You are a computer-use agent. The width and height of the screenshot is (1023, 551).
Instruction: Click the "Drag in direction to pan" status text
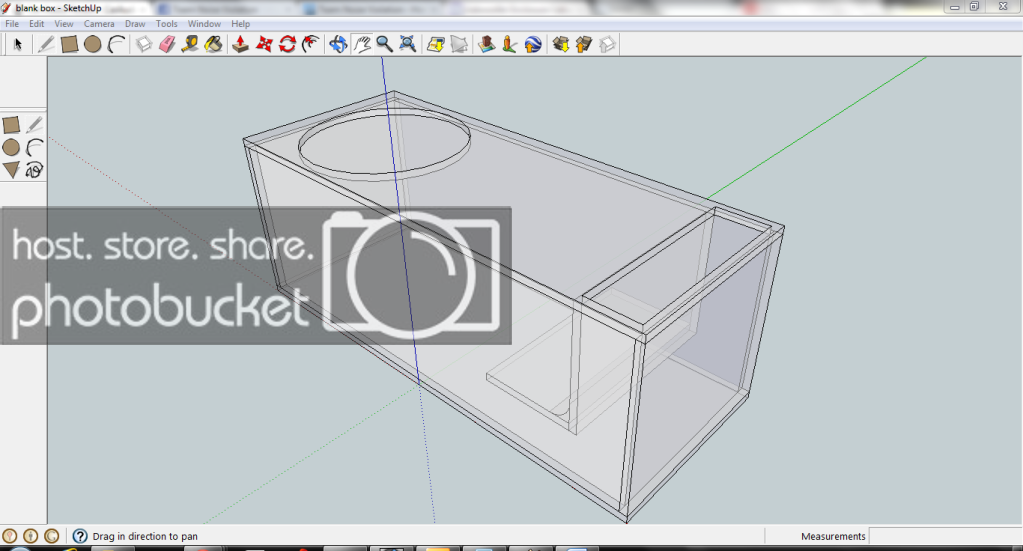click(145, 536)
